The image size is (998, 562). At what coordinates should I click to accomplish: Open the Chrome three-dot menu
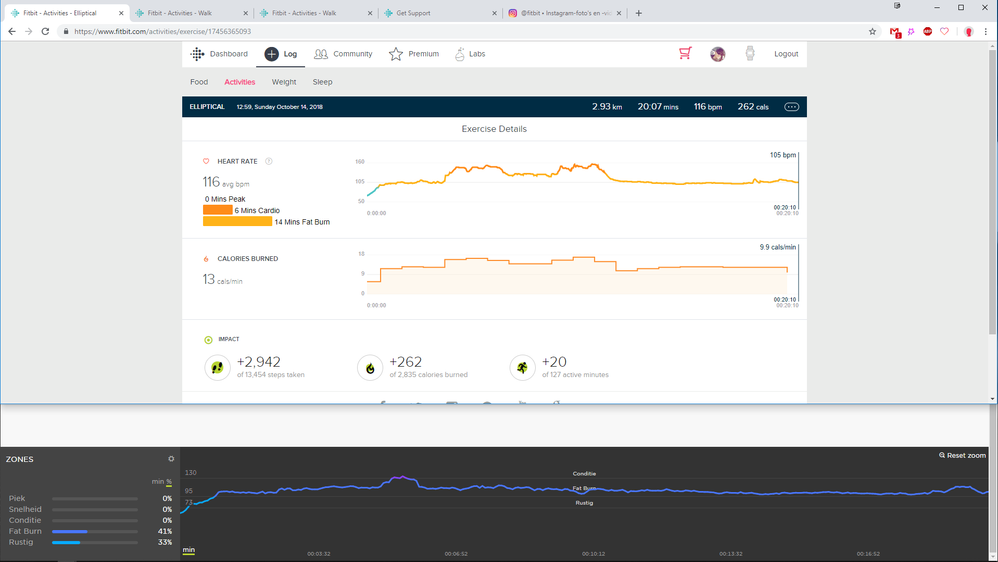985,31
